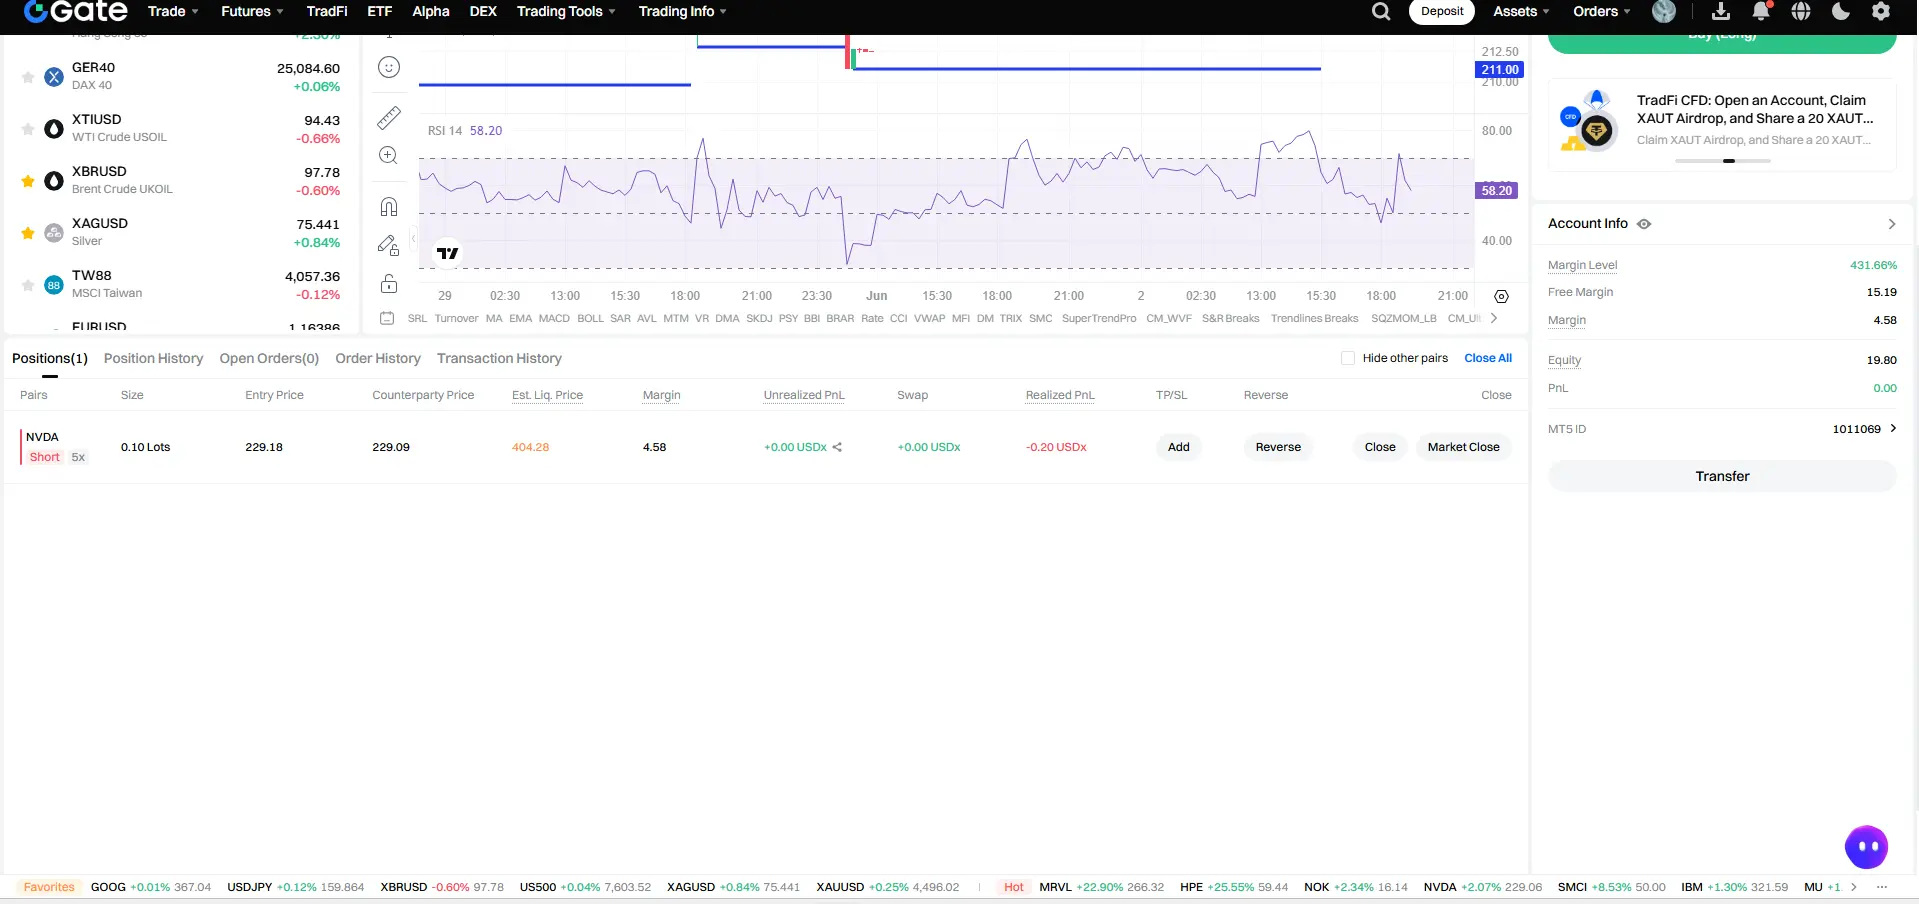This screenshot has height=904, width=1919.
Task: Open the settings gear in header
Action: [x=1881, y=11]
